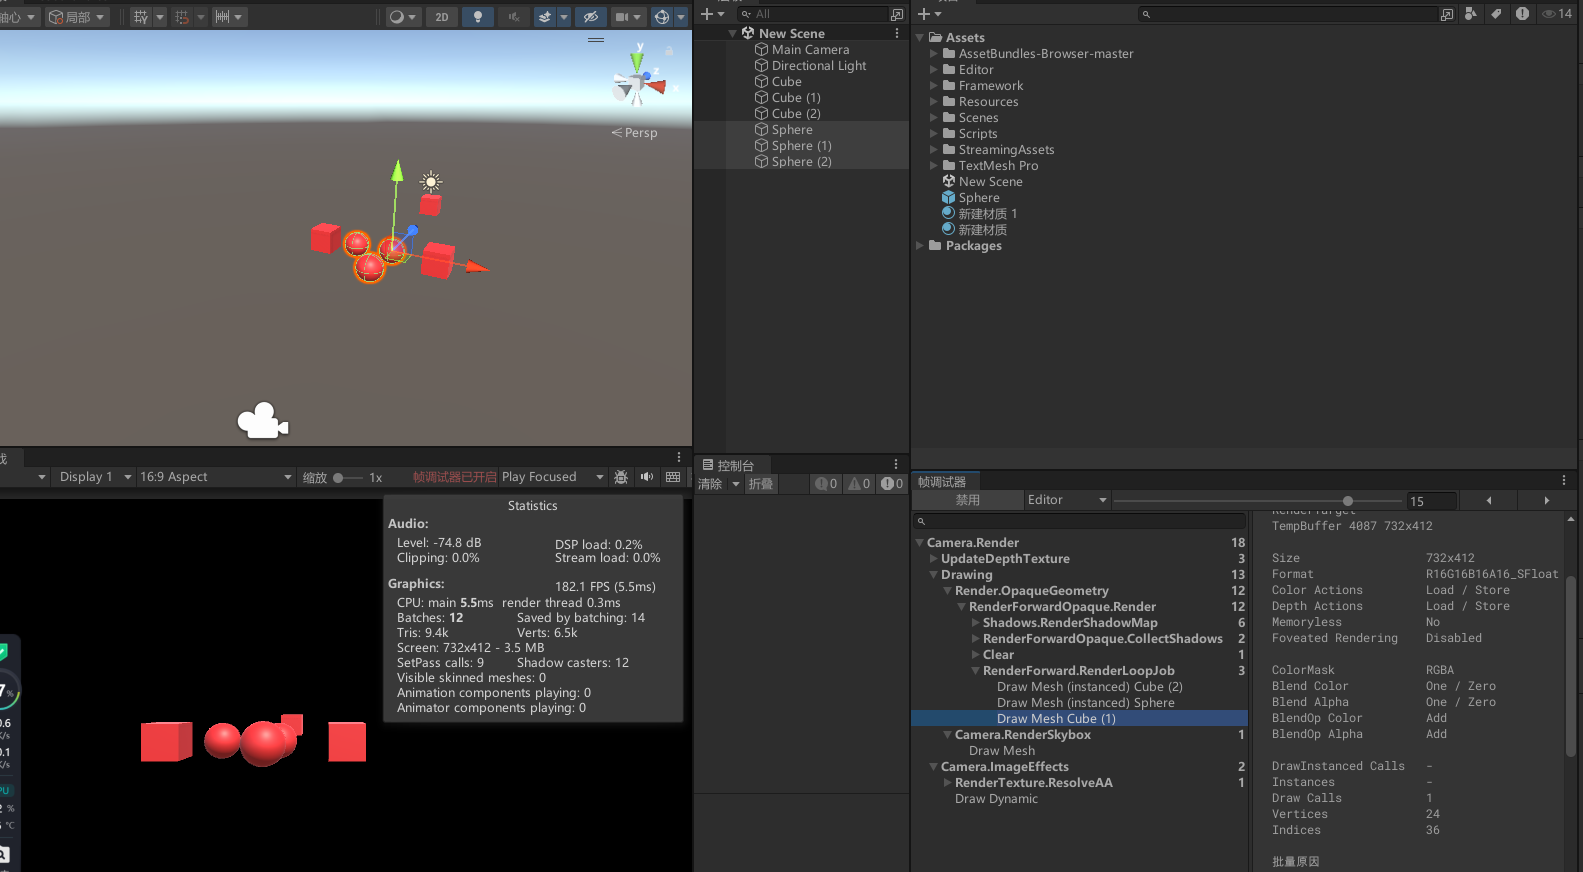Select the 帧调试器 frame debugger tab
Viewport: 1583px width, 872px height.
coord(942,482)
